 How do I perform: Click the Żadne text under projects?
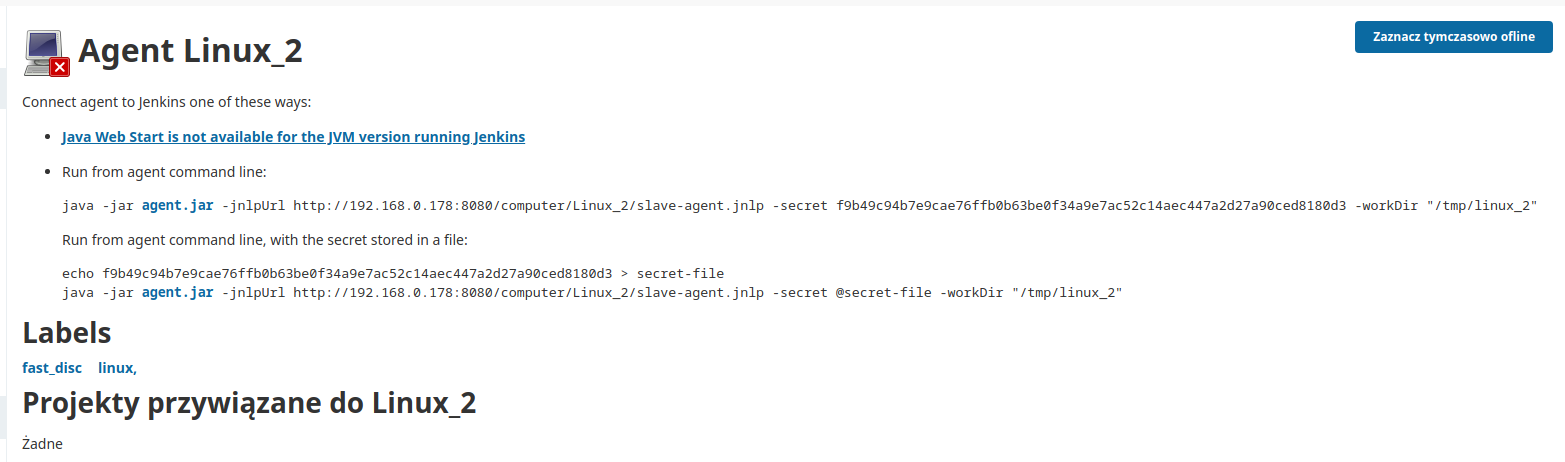pyautogui.click(x=42, y=442)
